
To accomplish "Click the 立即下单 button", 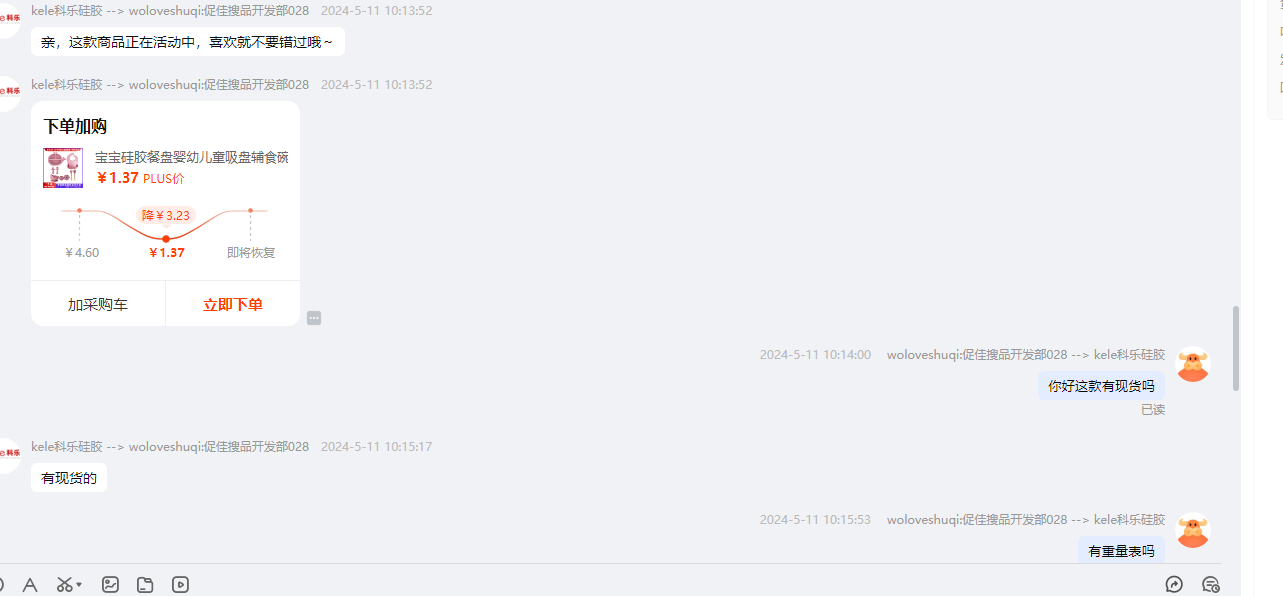I will point(233,304).
